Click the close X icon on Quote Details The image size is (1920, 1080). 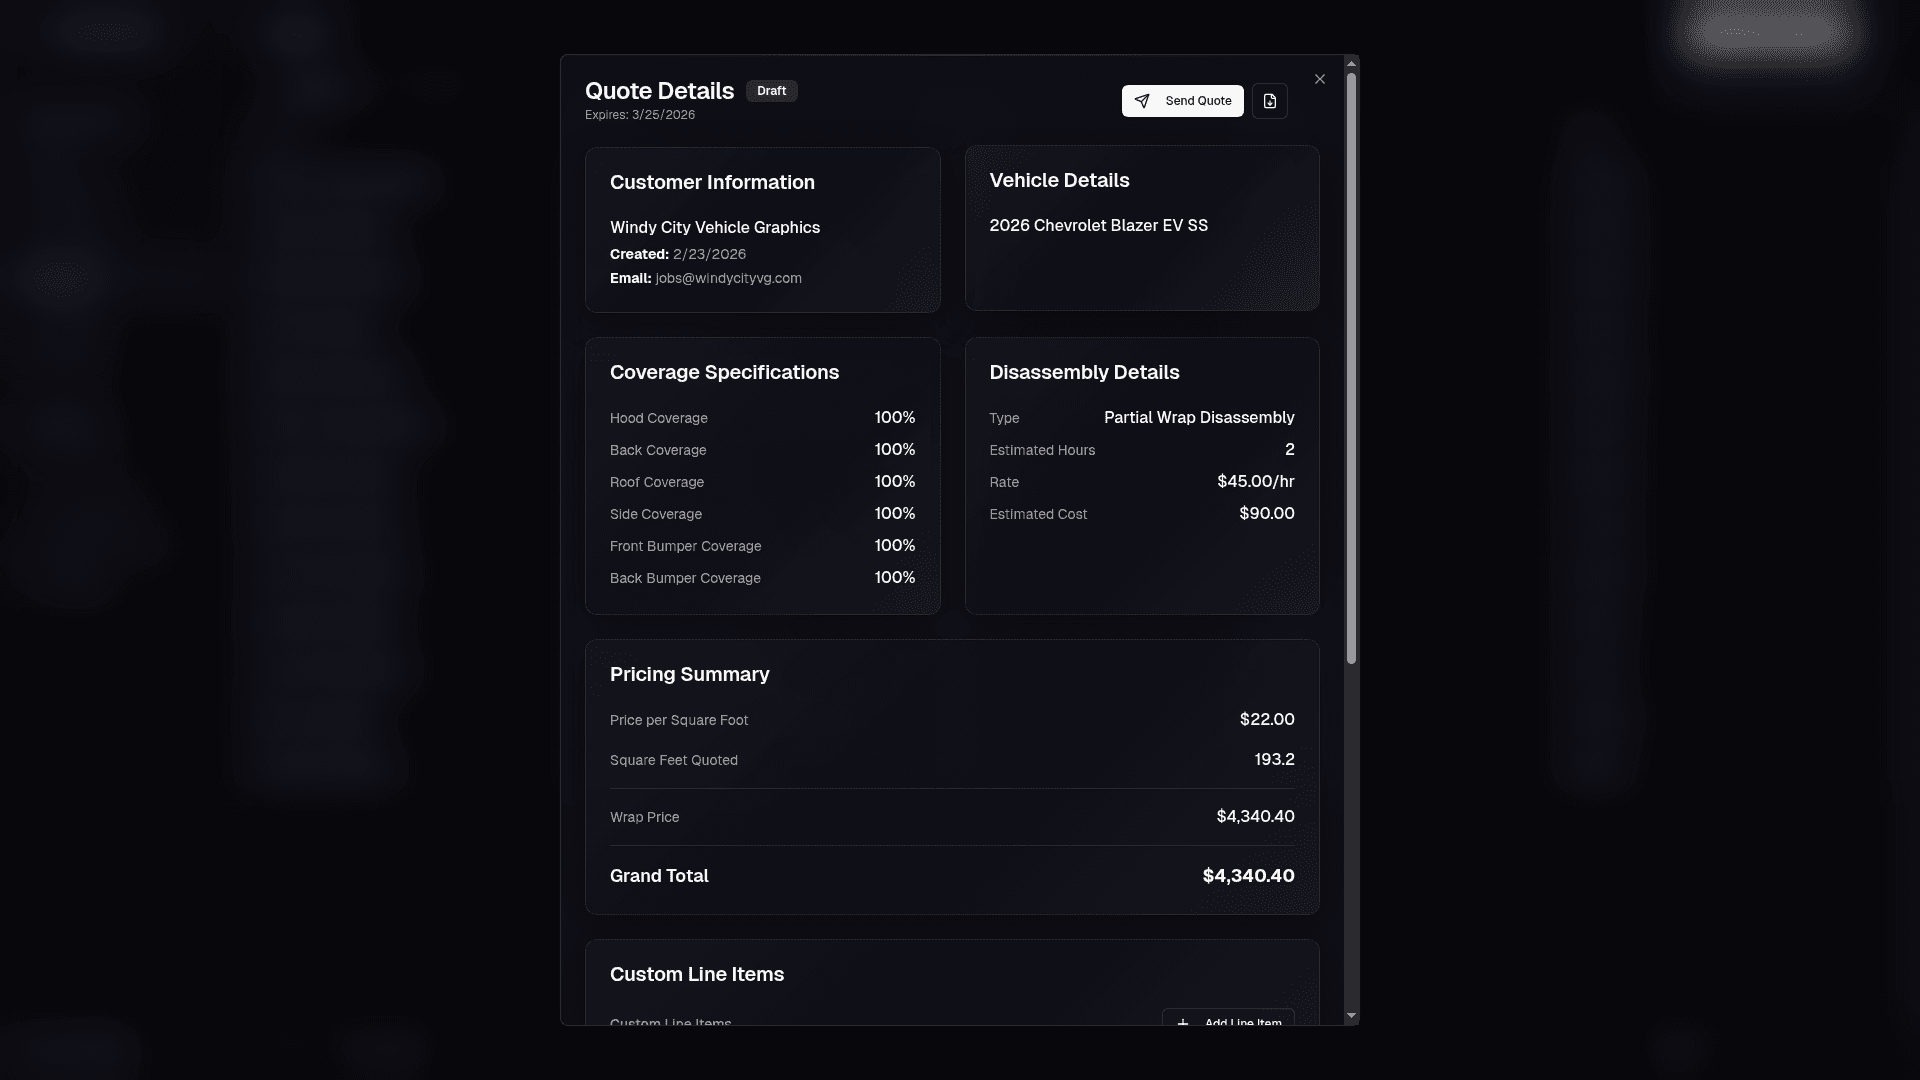[x=1319, y=78]
